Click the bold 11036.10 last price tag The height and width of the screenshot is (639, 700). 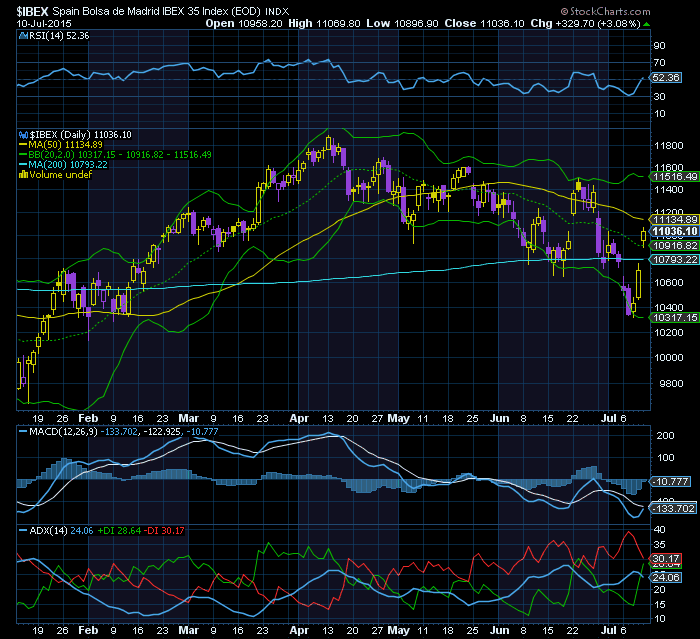click(675, 231)
